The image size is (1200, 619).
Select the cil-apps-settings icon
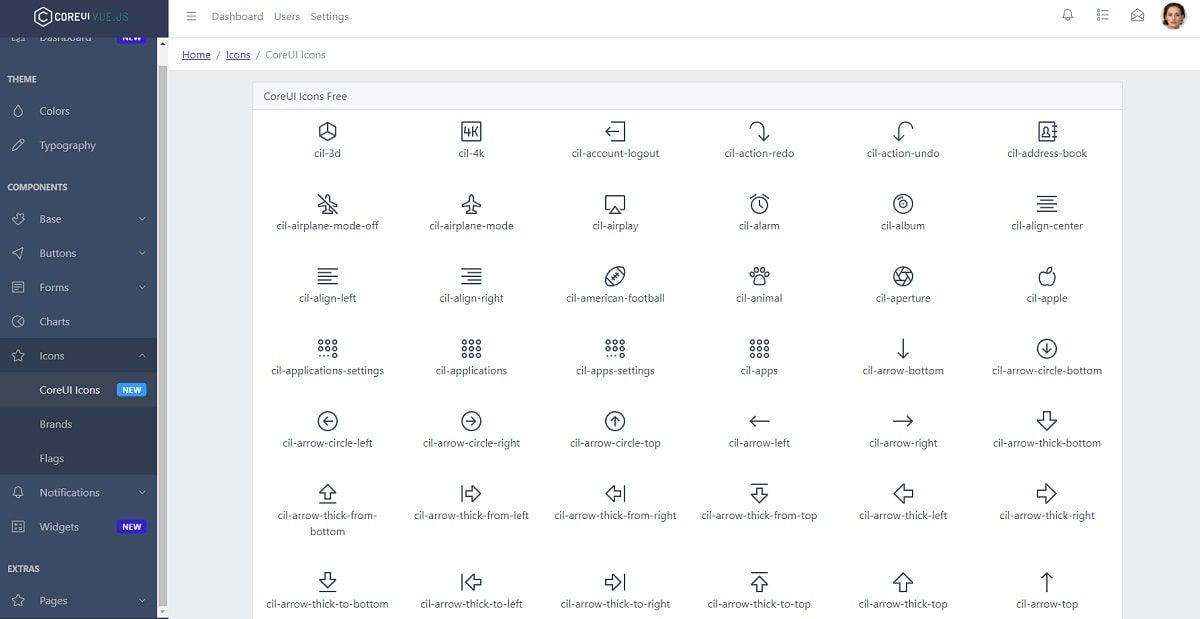[615, 348]
